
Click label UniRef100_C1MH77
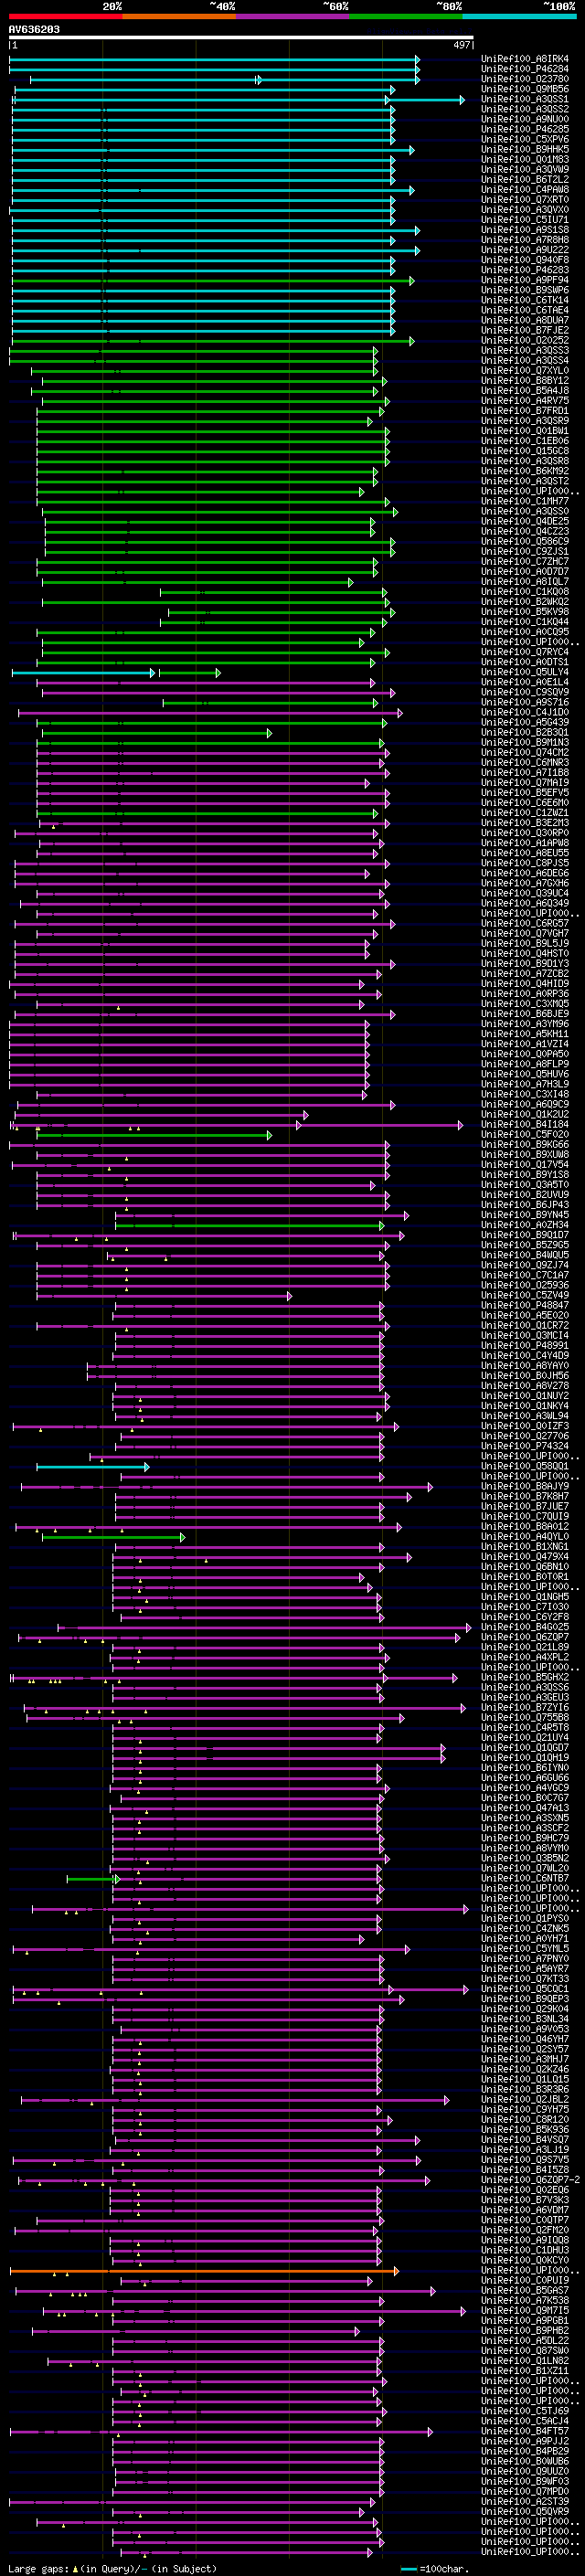coord(525,501)
